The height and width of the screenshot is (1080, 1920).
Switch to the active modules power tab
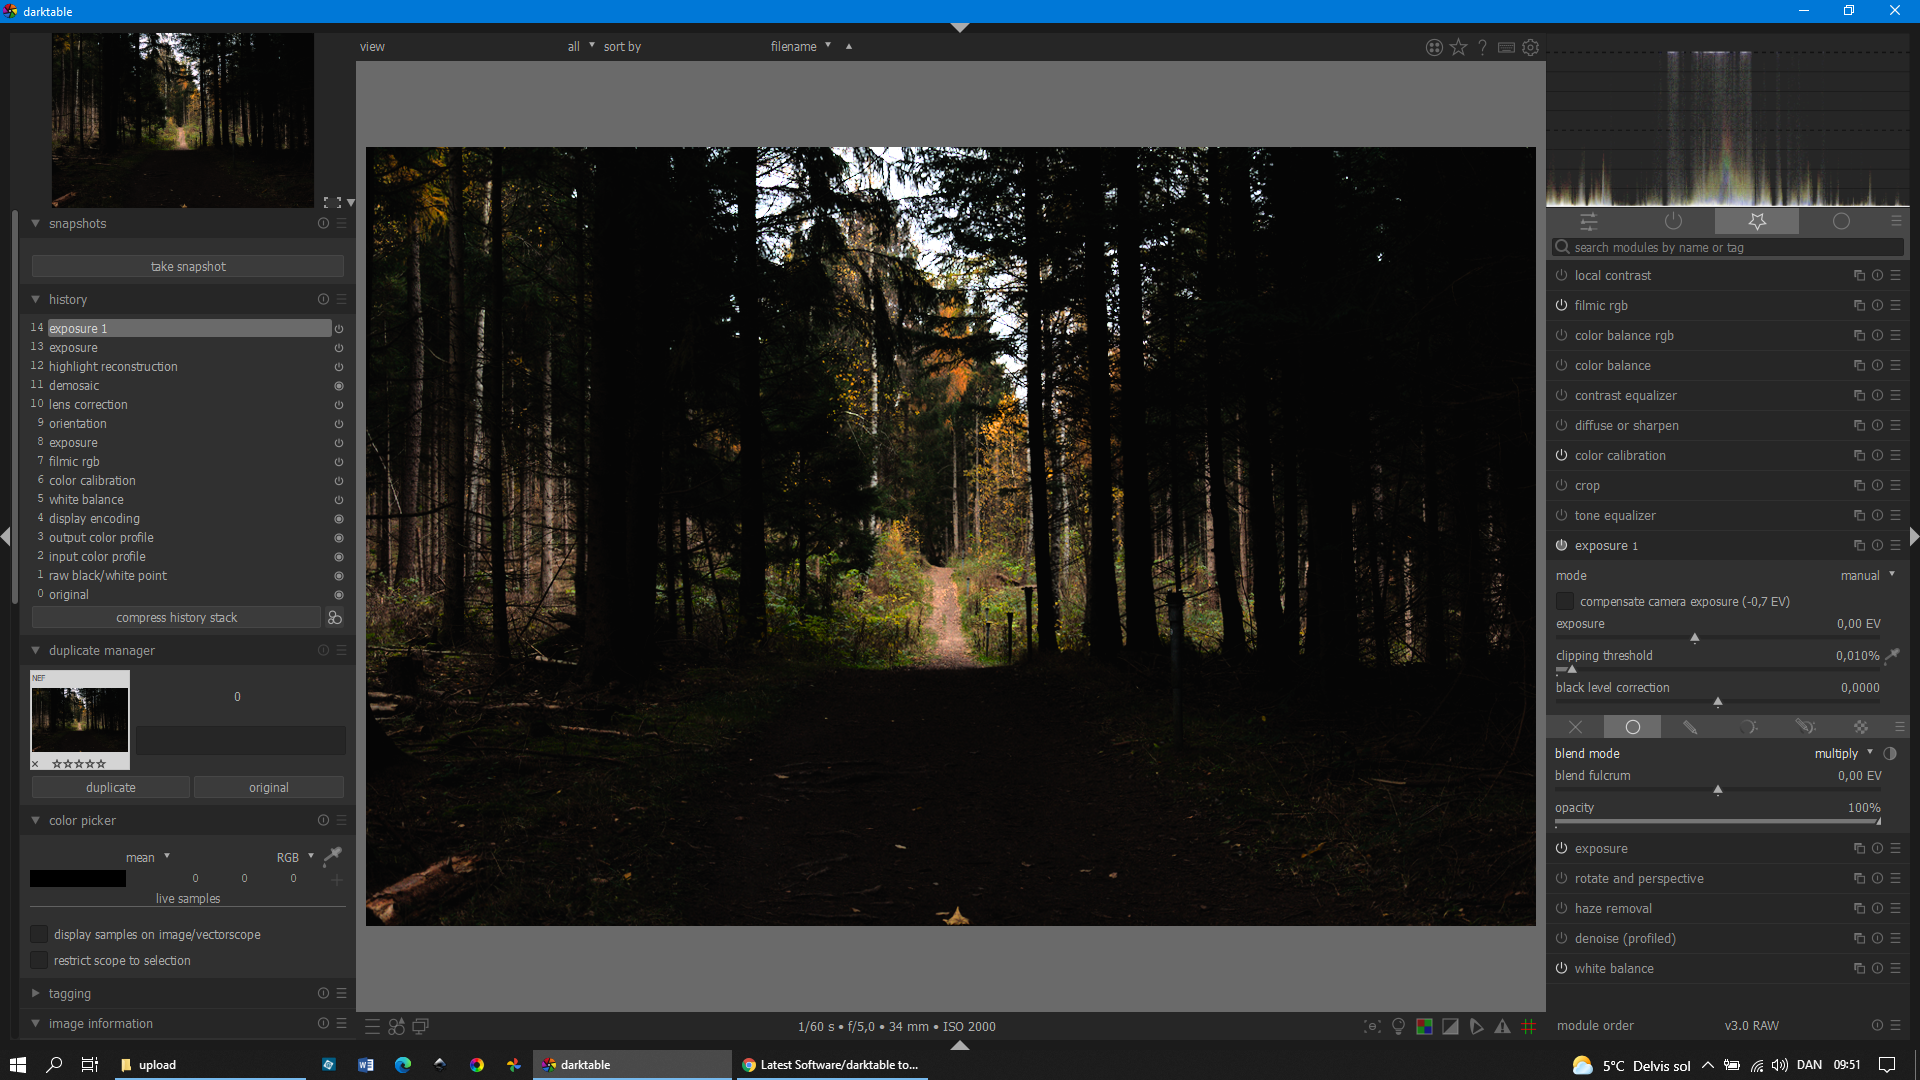(1673, 221)
